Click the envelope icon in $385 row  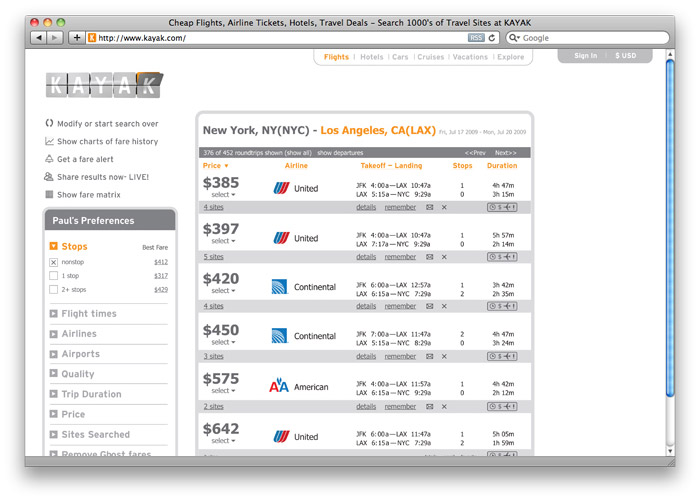point(429,207)
